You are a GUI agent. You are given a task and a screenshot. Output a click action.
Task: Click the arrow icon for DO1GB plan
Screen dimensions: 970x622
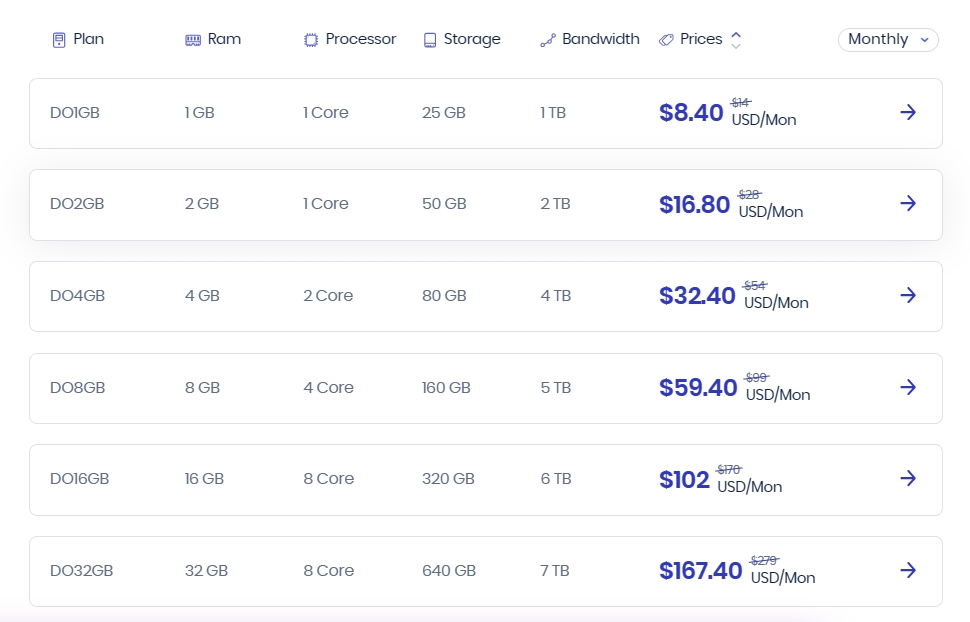[x=908, y=112]
